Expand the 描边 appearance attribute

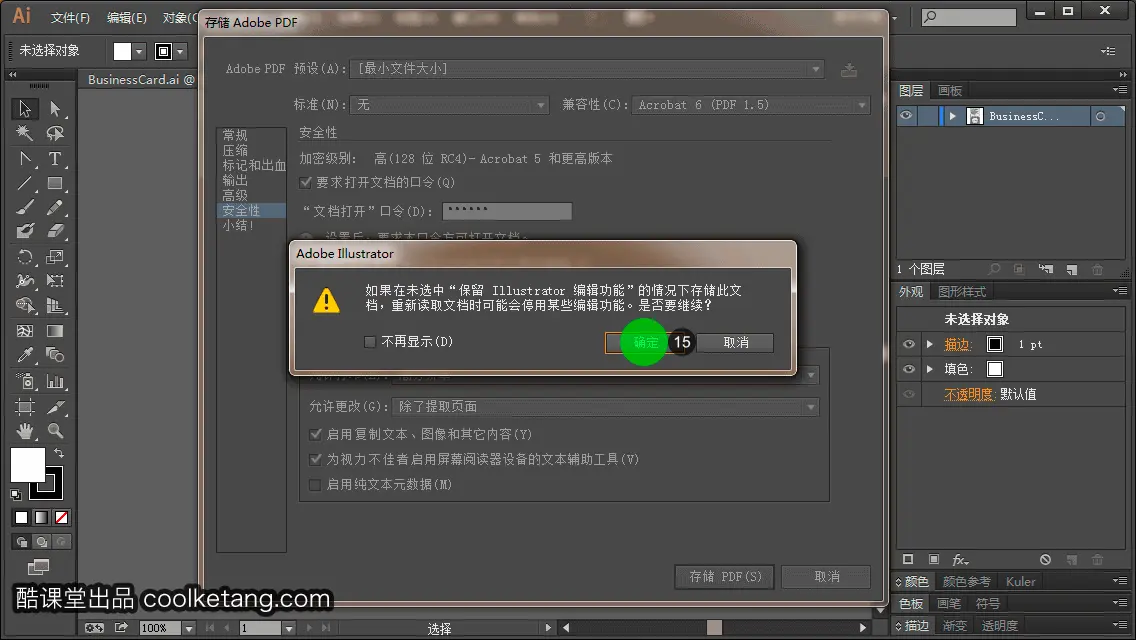tap(930, 344)
